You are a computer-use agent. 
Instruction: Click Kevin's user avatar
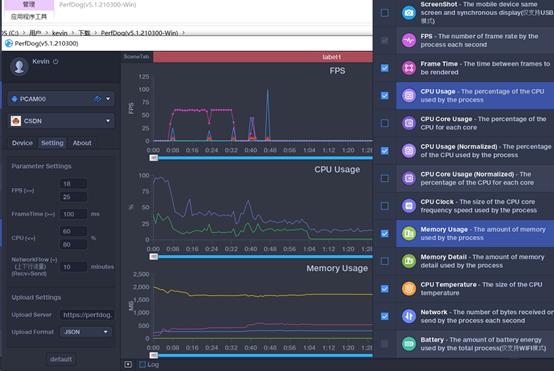(19, 66)
